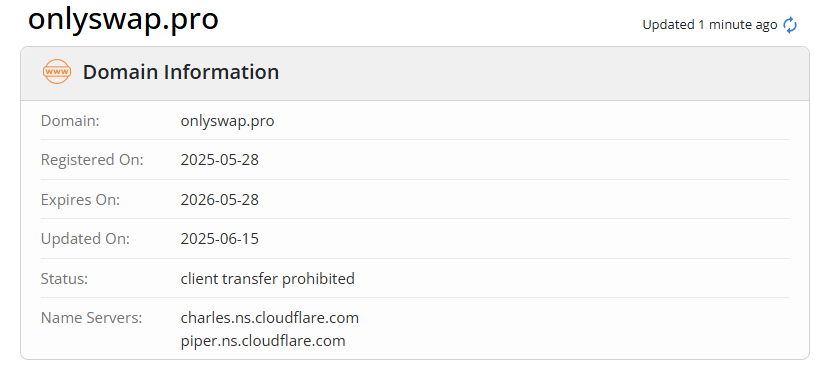Click the Expires On date 2026-05-28
Viewport: 816px width, 373px height.
coord(220,199)
